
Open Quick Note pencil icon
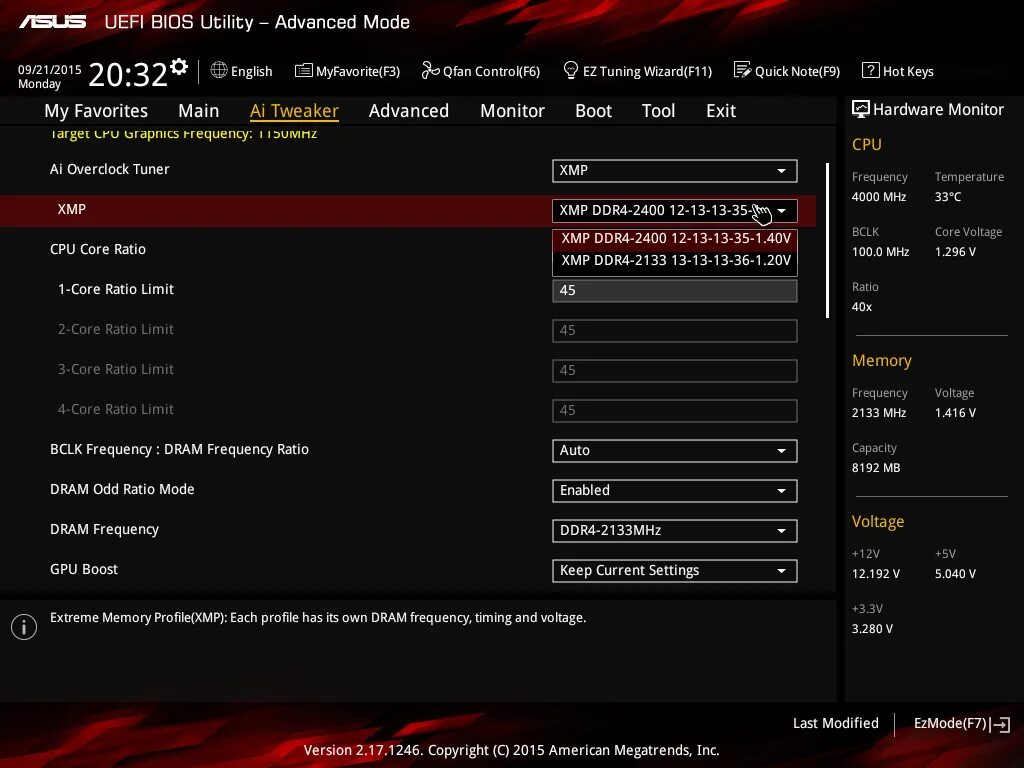pos(743,70)
